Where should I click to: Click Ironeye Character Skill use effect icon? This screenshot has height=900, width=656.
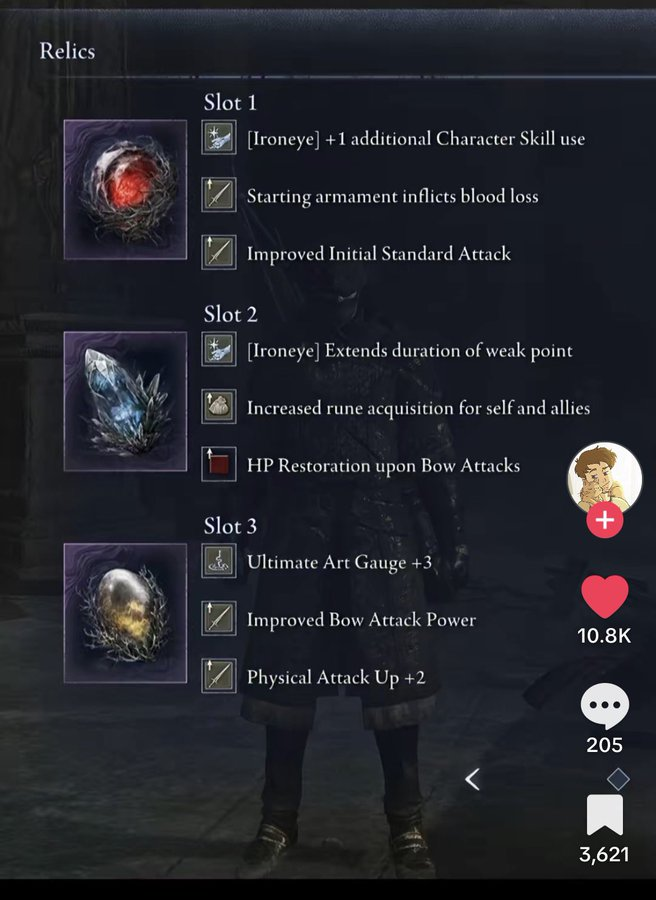click(219, 137)
